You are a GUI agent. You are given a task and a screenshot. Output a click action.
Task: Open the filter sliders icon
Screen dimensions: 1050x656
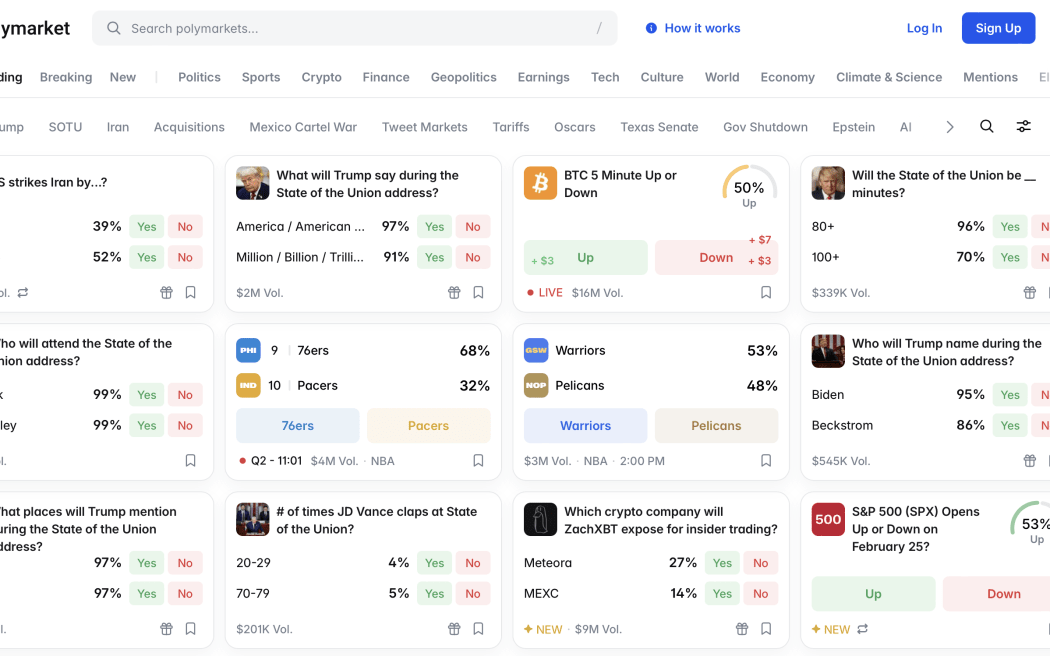pos(1023,127)
